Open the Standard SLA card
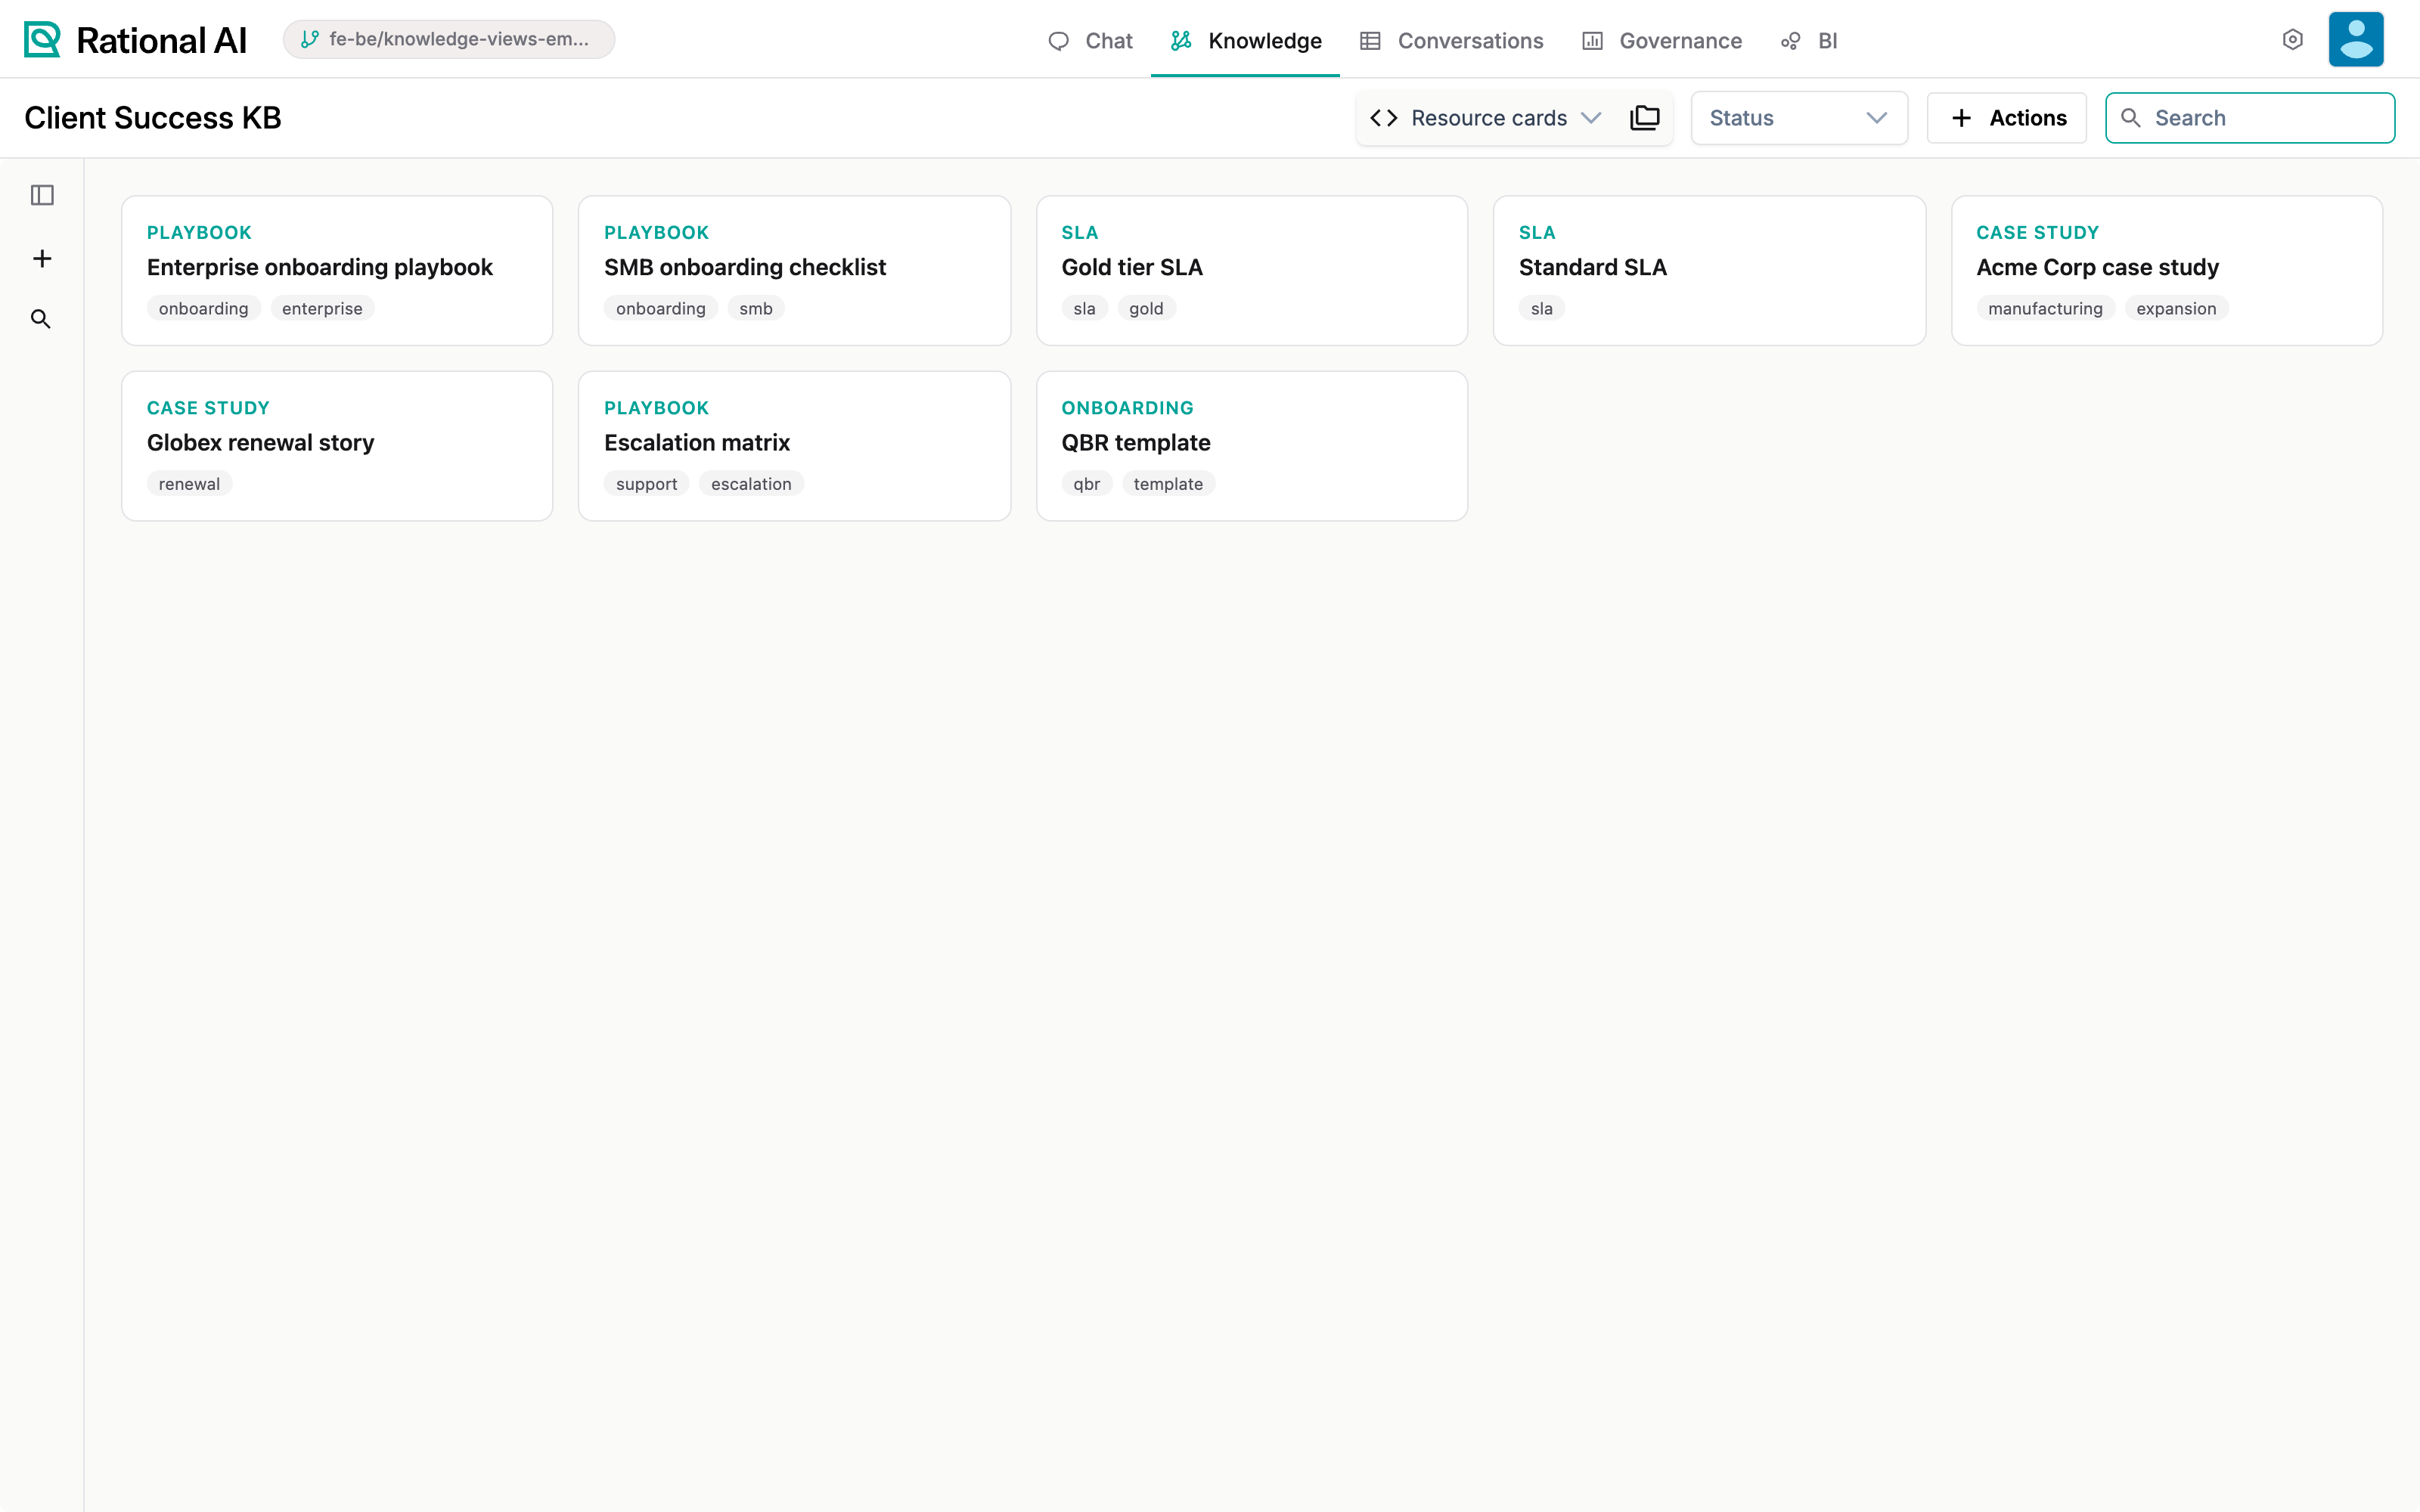 [x=1709, y=270]
